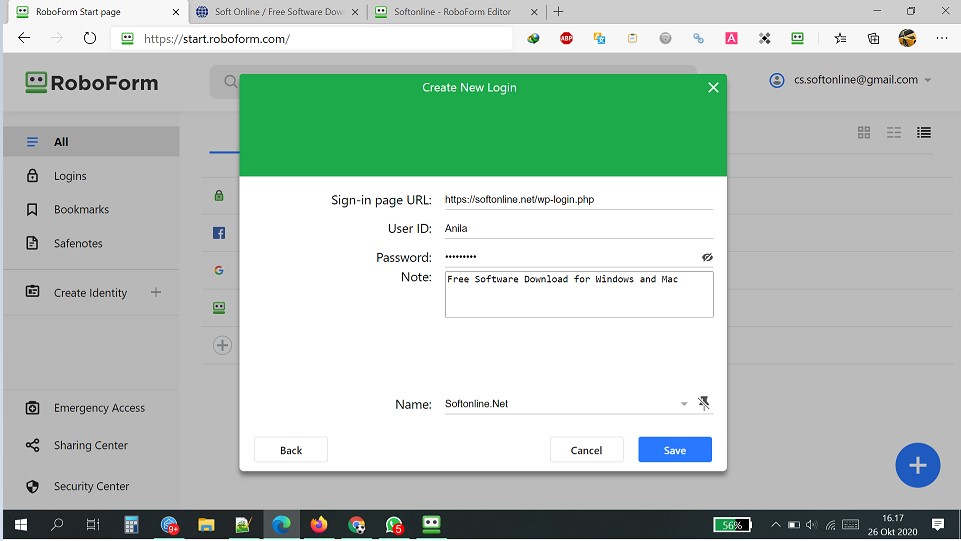Screen dimensions: 961x541
Task: Click the browser address bar
Action: pos(311,39)
